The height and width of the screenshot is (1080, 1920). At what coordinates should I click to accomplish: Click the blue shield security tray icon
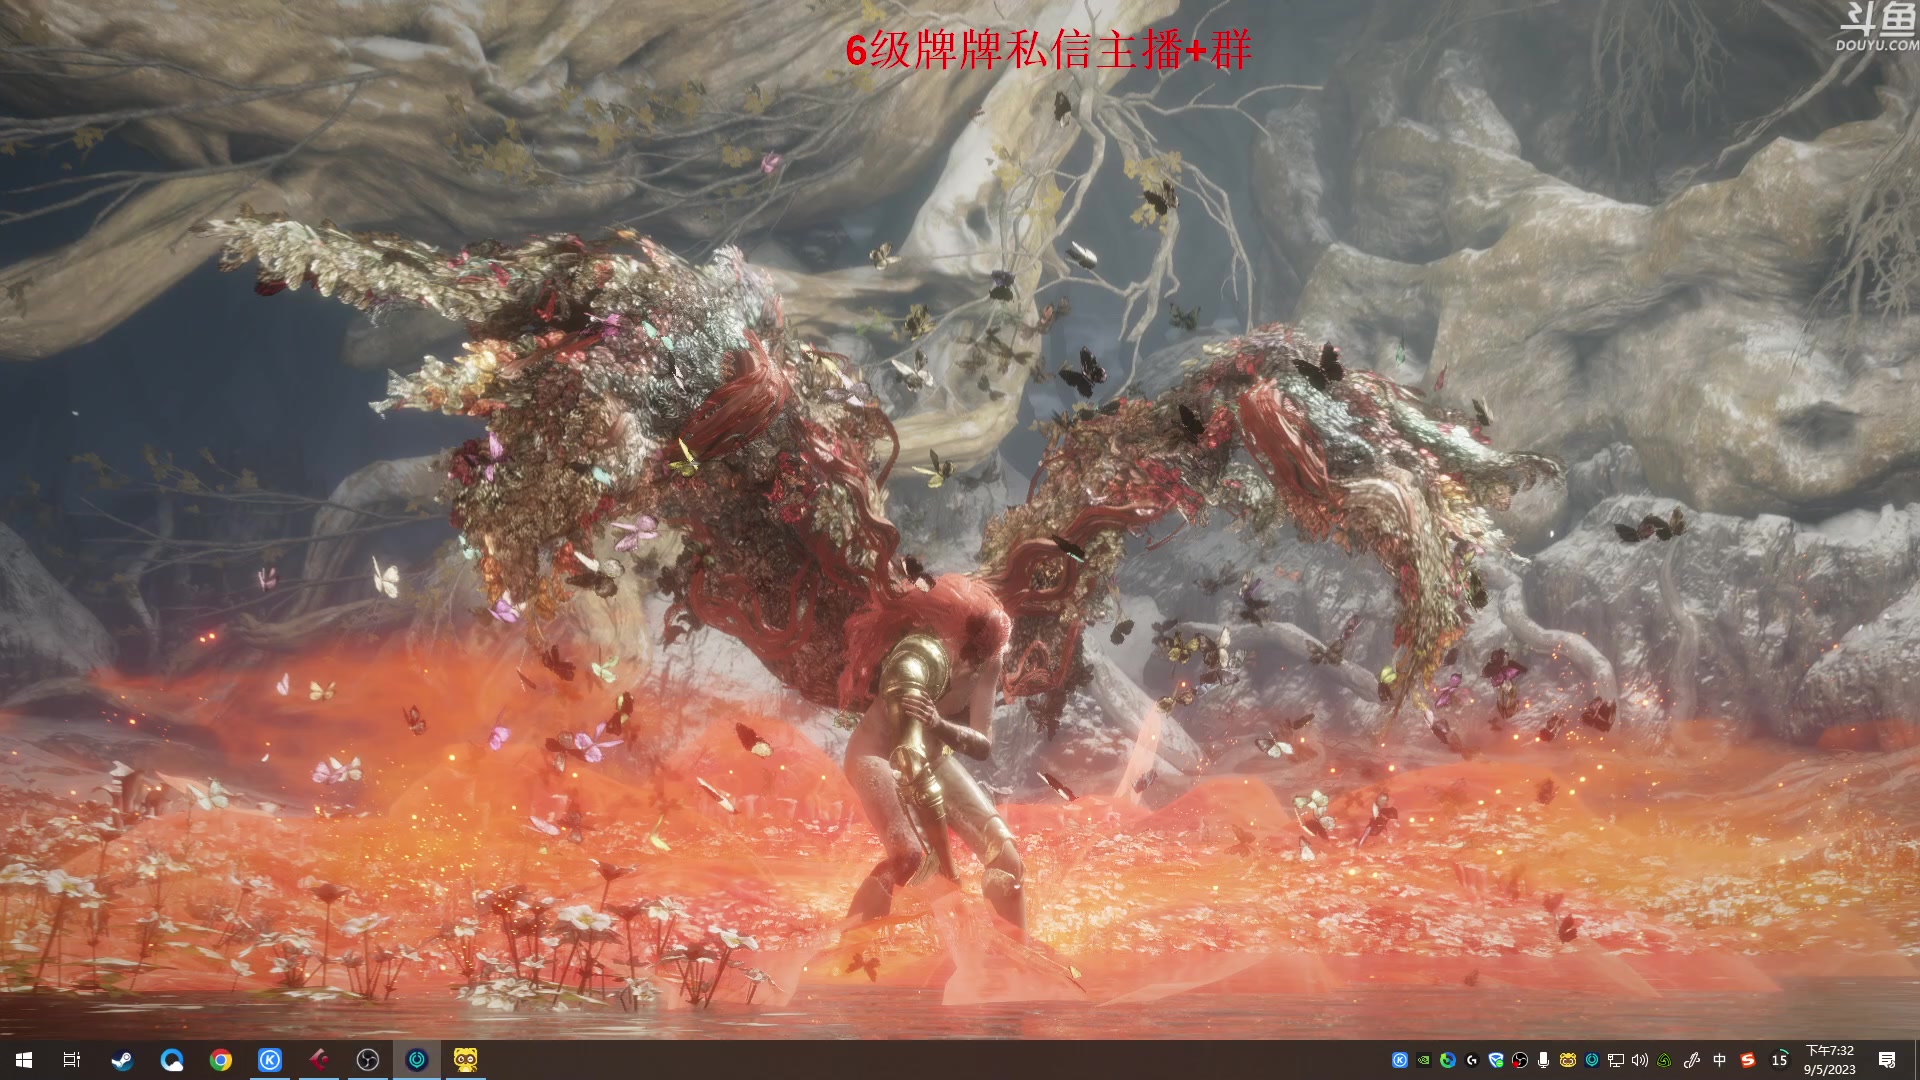(x=1496, y=1060)
